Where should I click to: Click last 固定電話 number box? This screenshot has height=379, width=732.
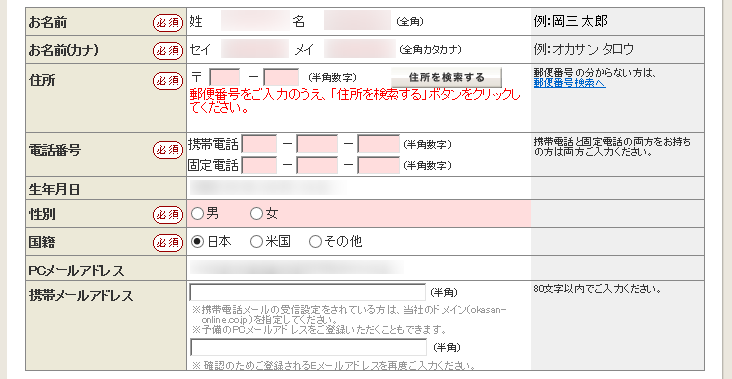(379, 165)
